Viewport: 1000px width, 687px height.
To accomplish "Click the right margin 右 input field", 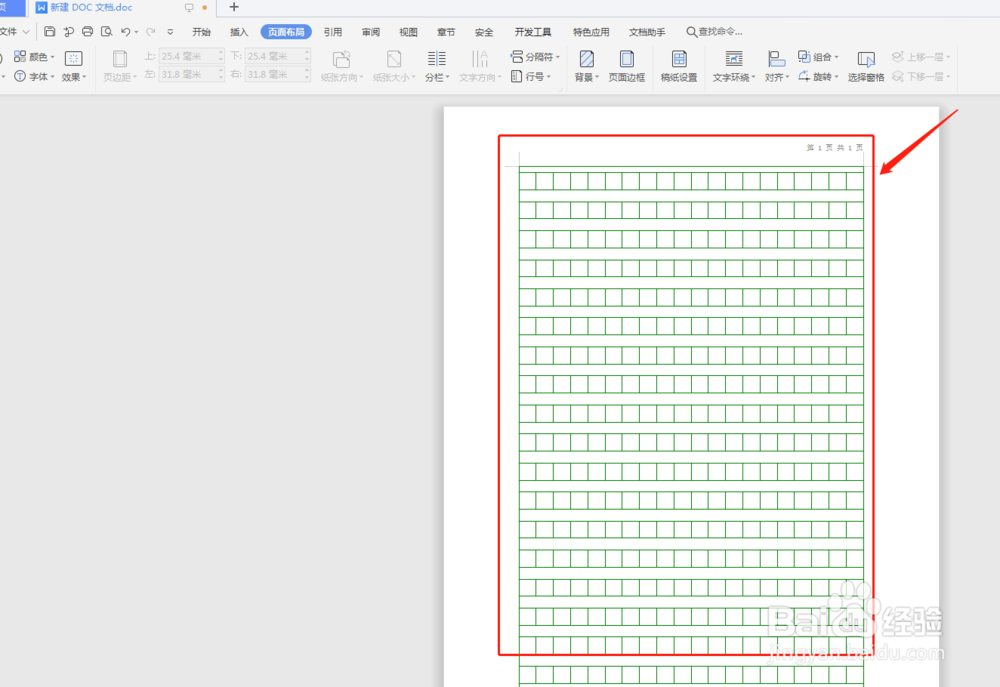I will (277, 75).
